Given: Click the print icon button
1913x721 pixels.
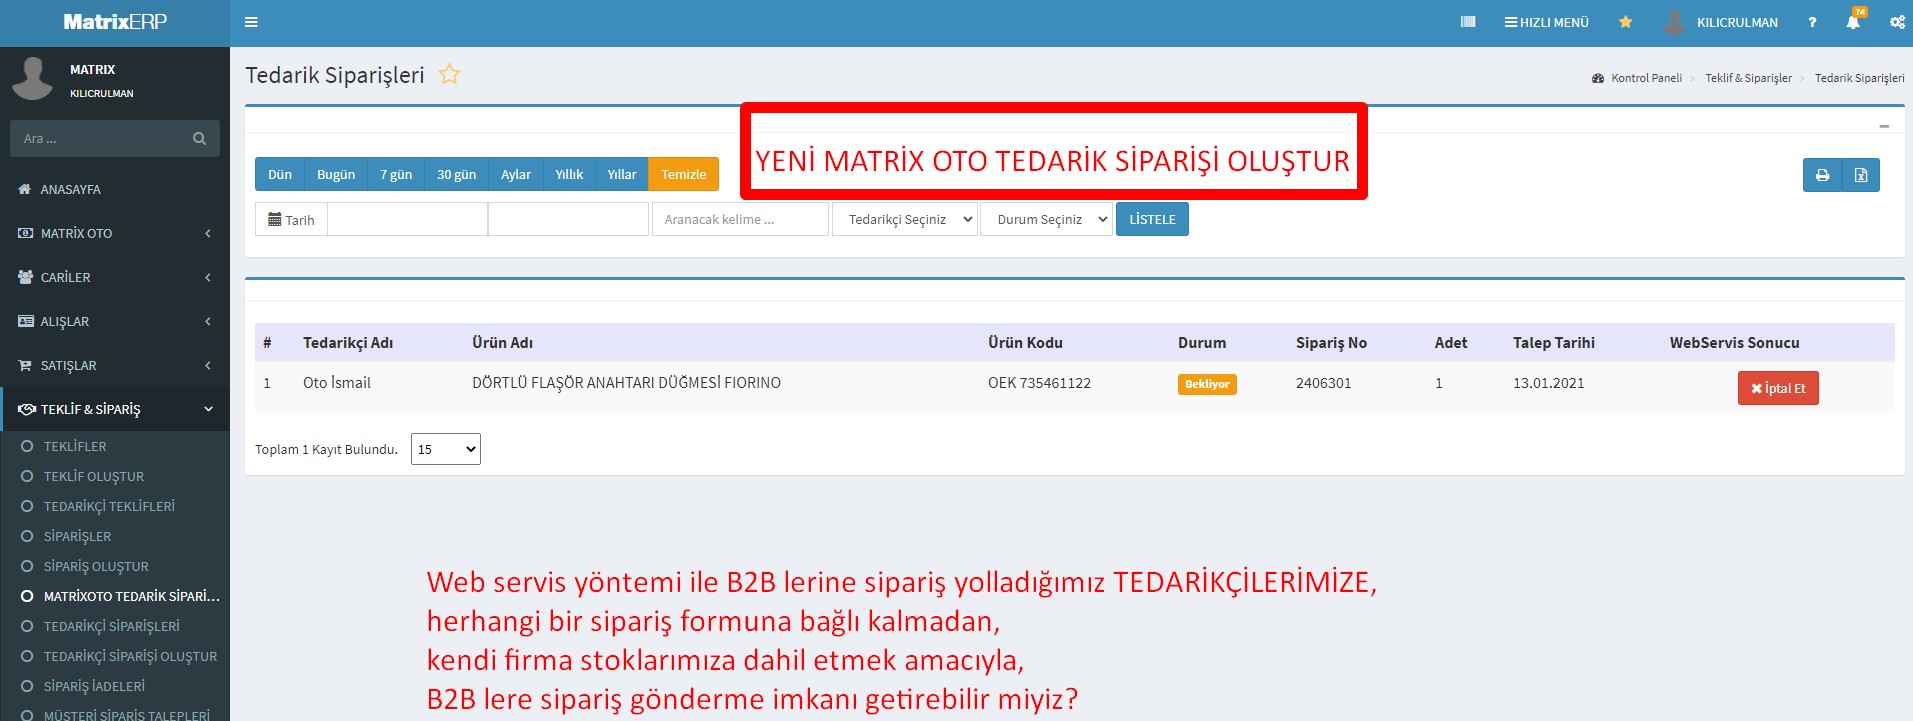Looking at the screenshot, I should [x=1822, y=175].
